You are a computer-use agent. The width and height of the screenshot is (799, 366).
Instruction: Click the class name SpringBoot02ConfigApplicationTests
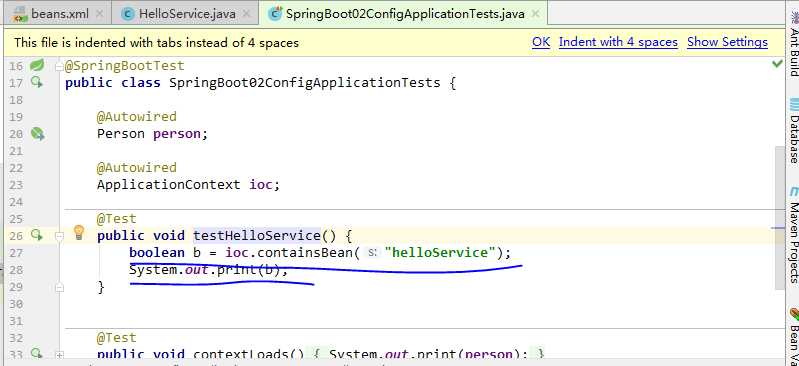click(x=305, y=83)
